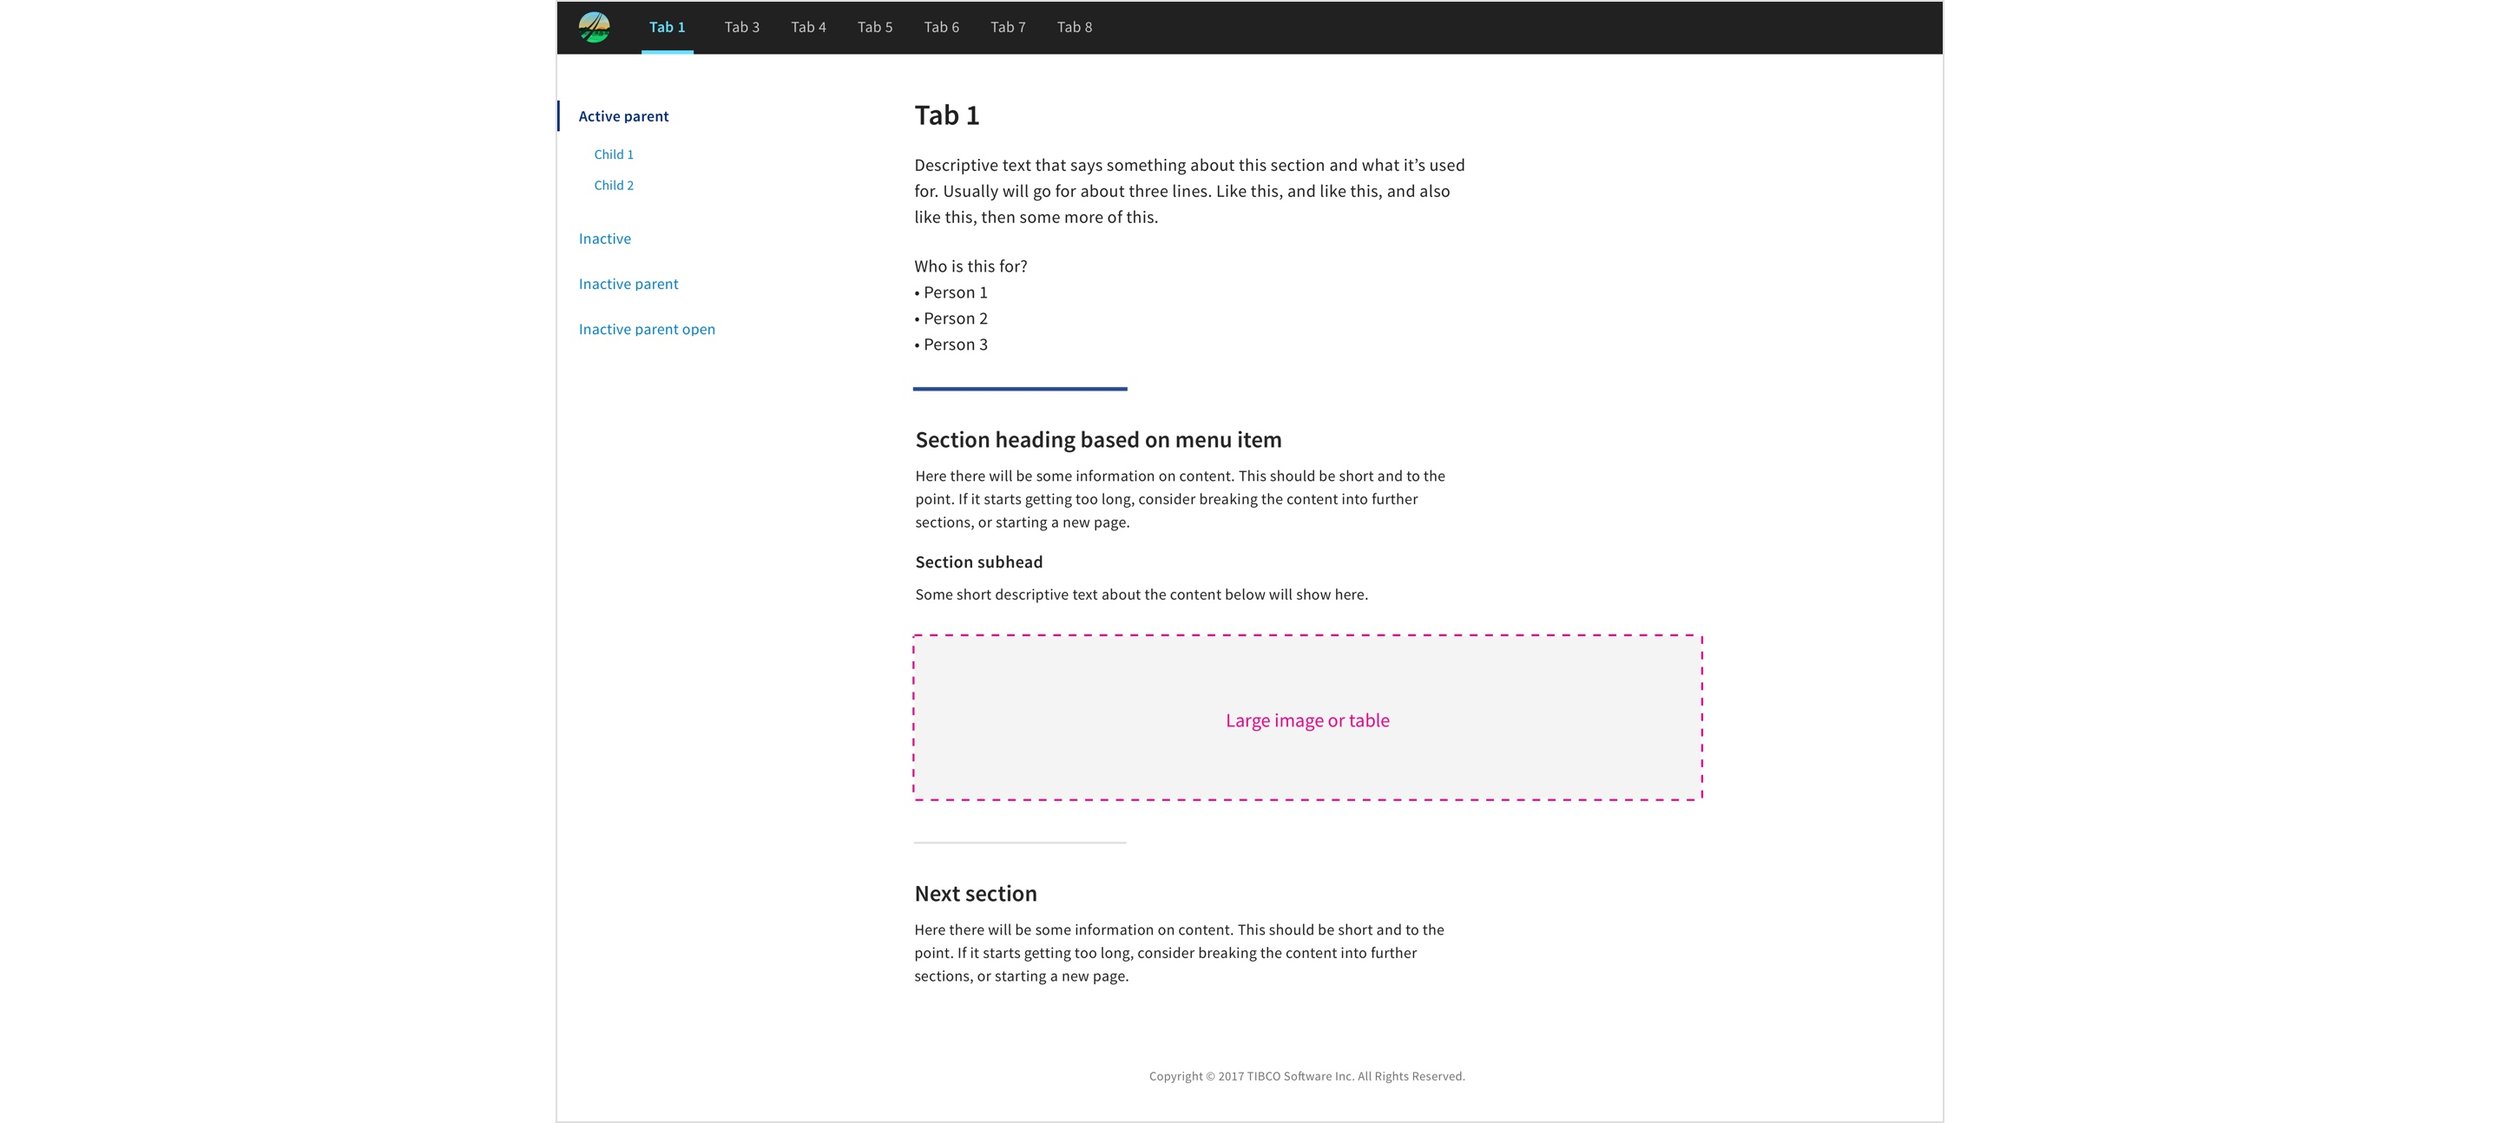Click the Person 2 bullet item
This screenshot has width=2500, height=1123.
951,318
